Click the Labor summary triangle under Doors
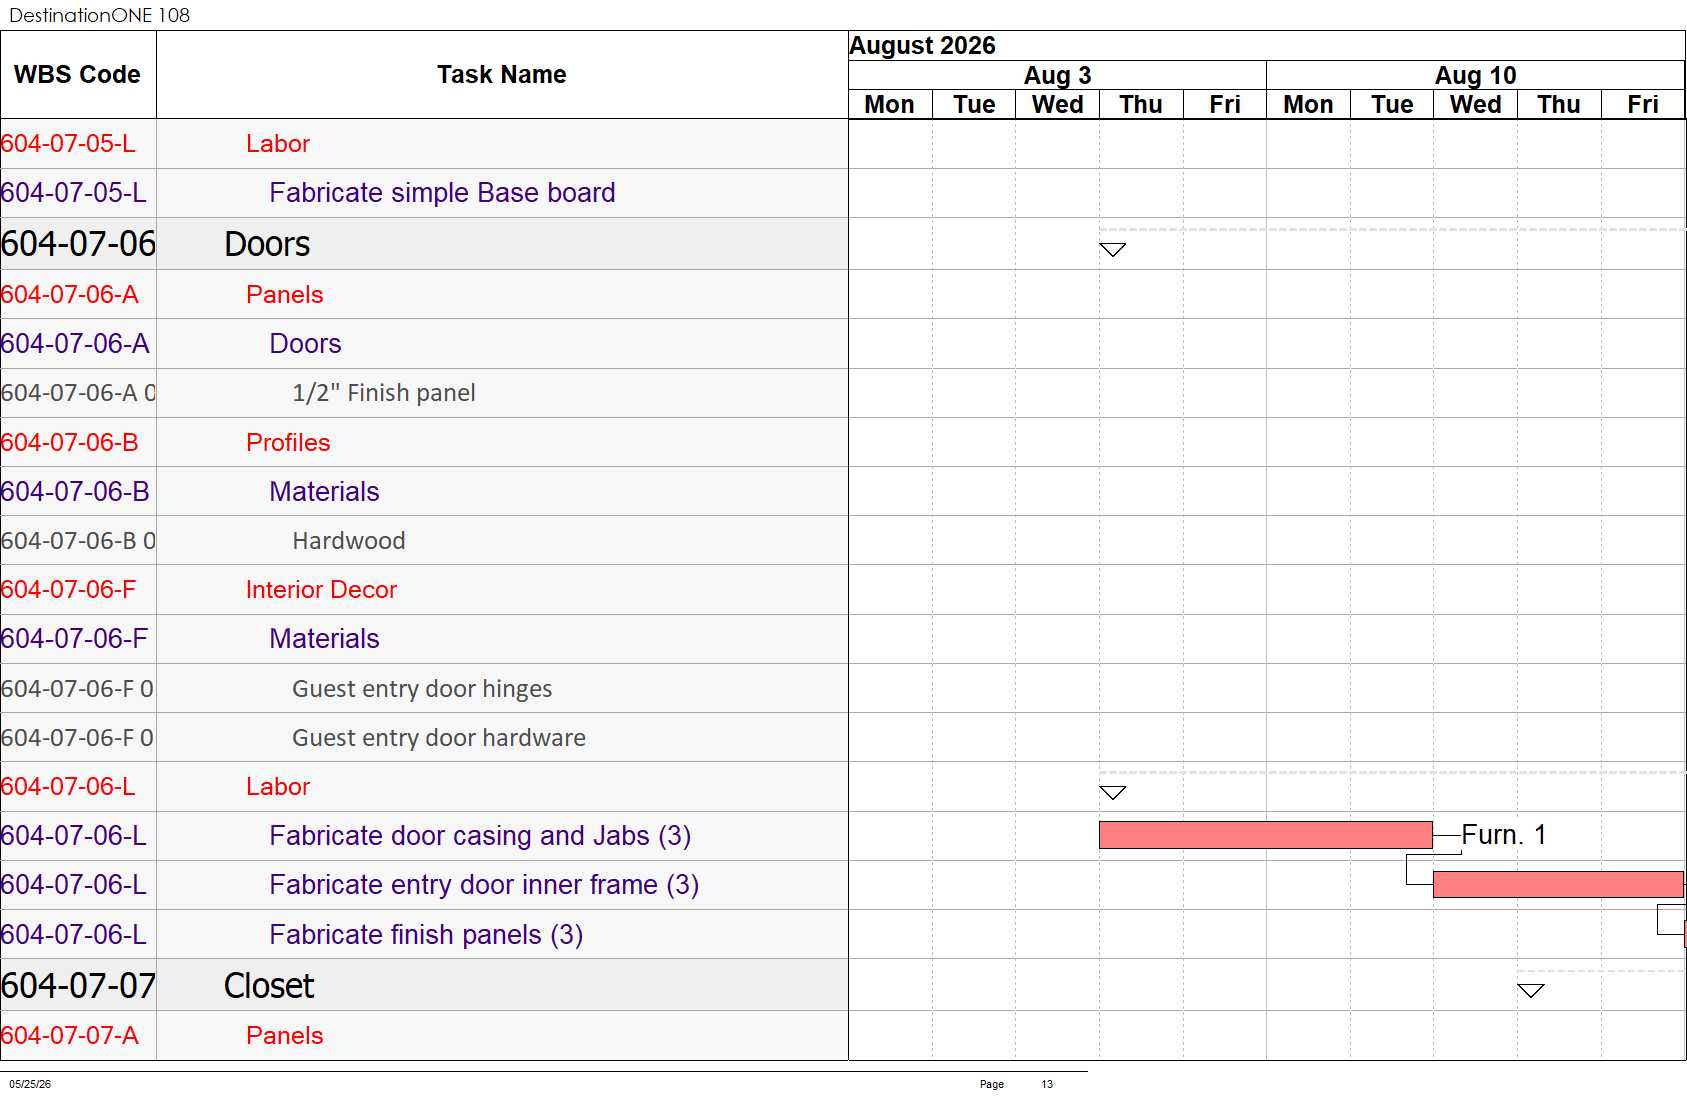The width and height of the screenshot is (1687, 1097). [1112, 793]
